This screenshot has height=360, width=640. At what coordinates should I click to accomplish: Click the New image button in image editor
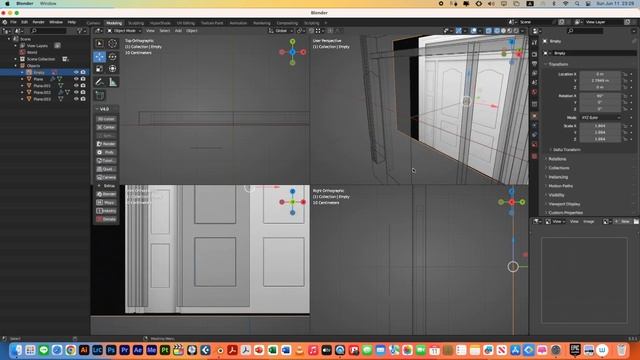tap(622, 221)
